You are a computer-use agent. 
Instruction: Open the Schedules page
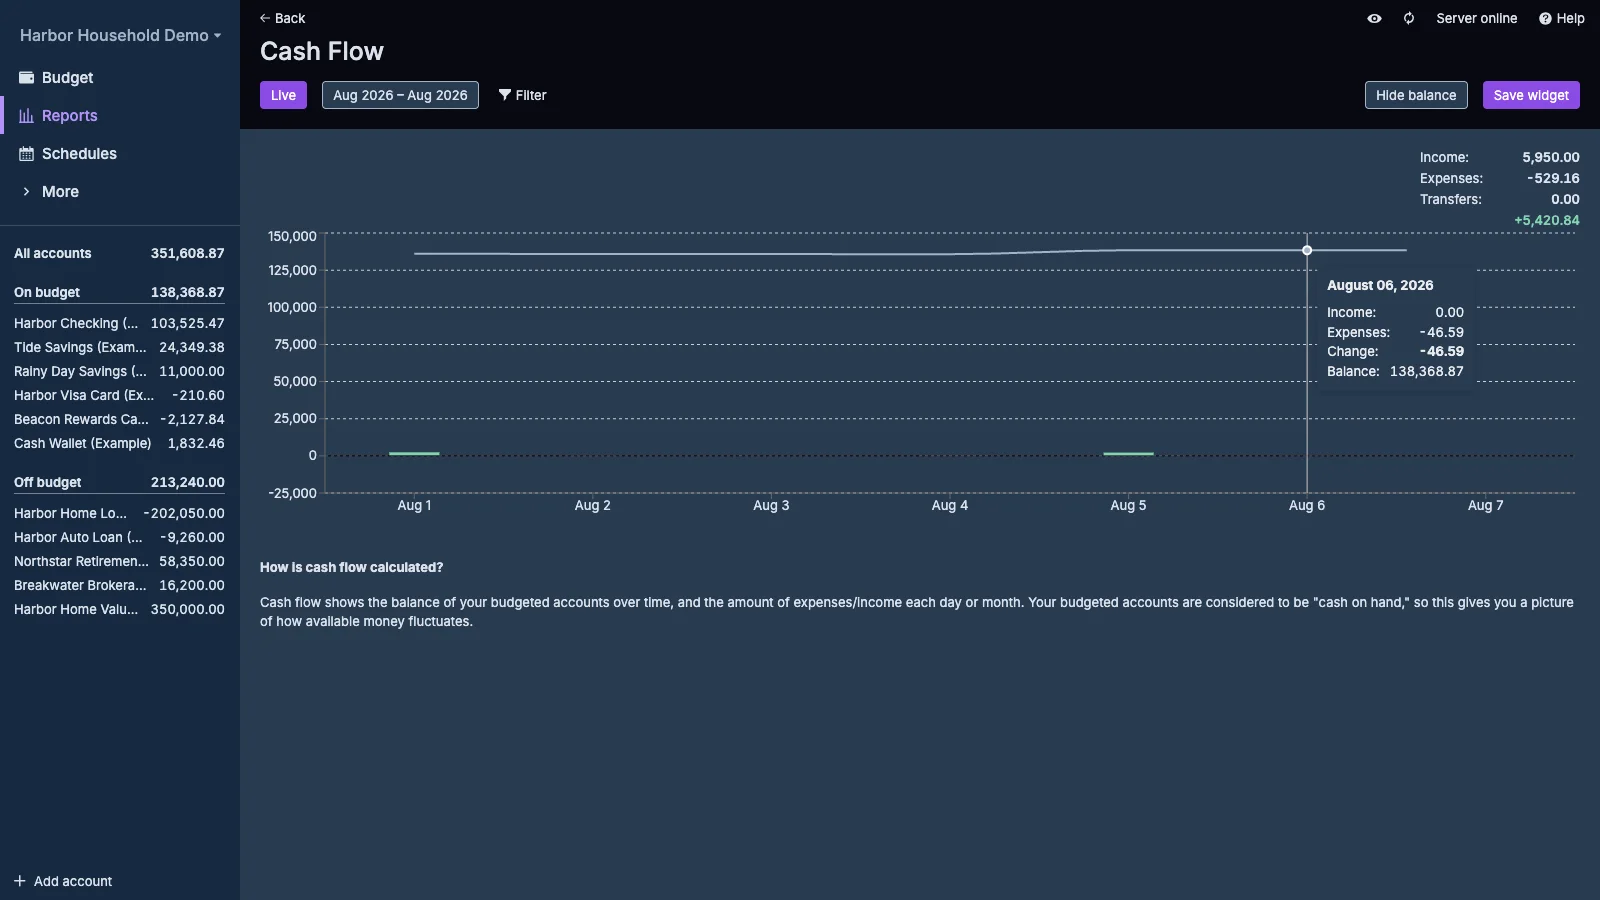[x=120, y=154]
